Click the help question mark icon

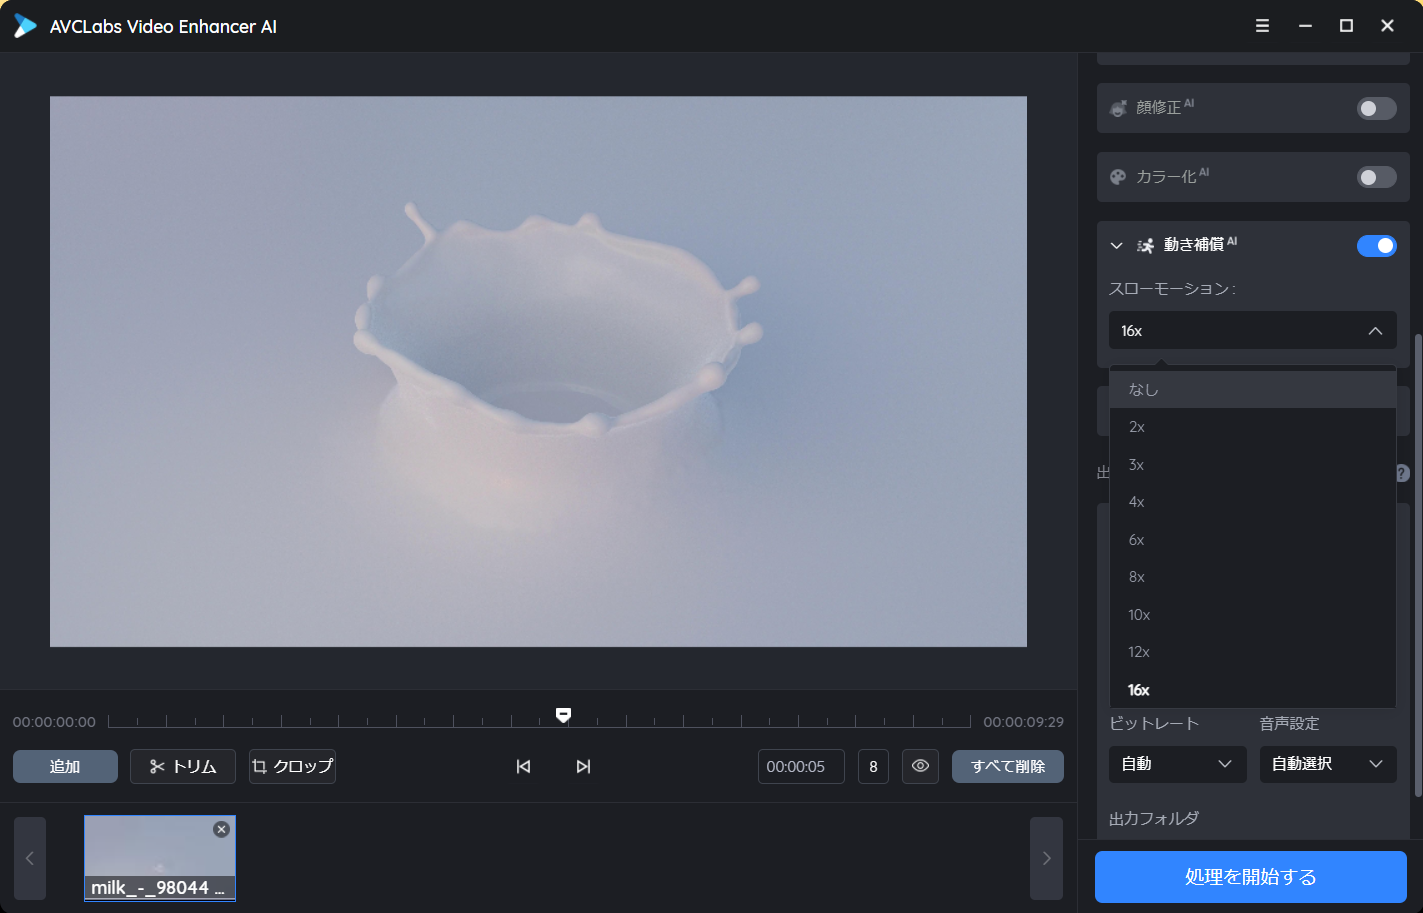tap(1402, 473)
